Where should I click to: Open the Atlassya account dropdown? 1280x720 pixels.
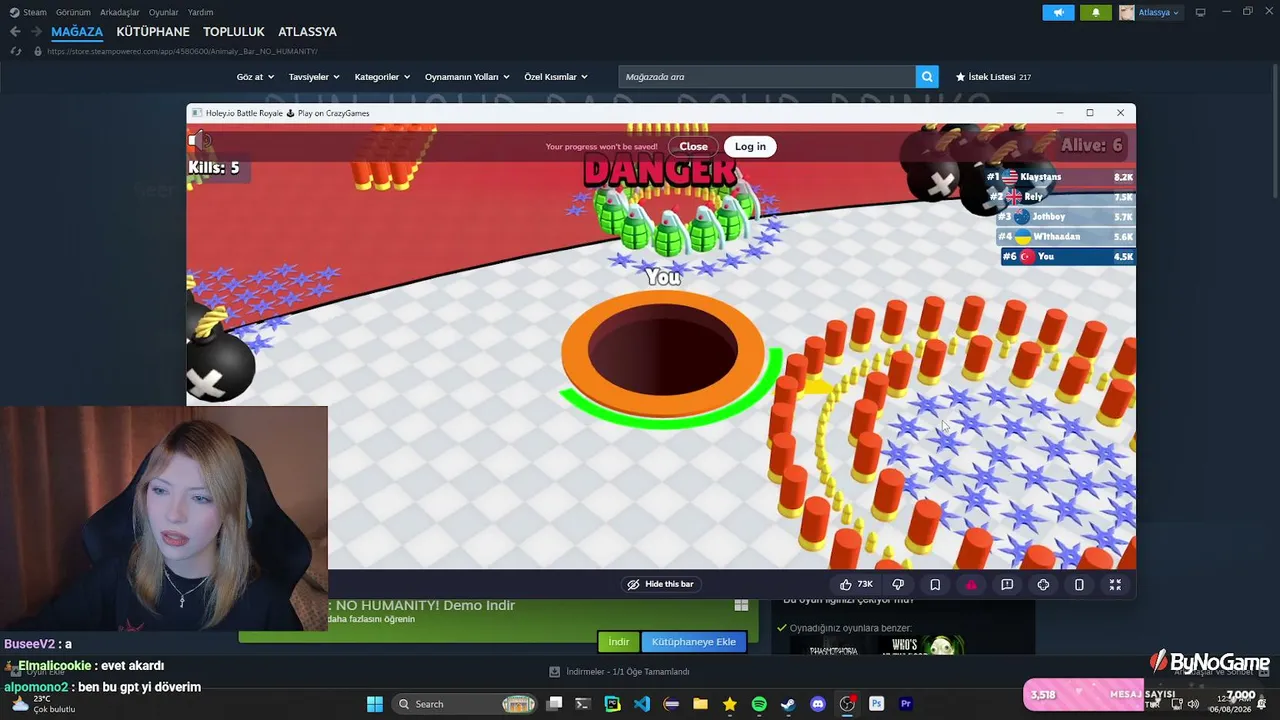(1150, 12)
